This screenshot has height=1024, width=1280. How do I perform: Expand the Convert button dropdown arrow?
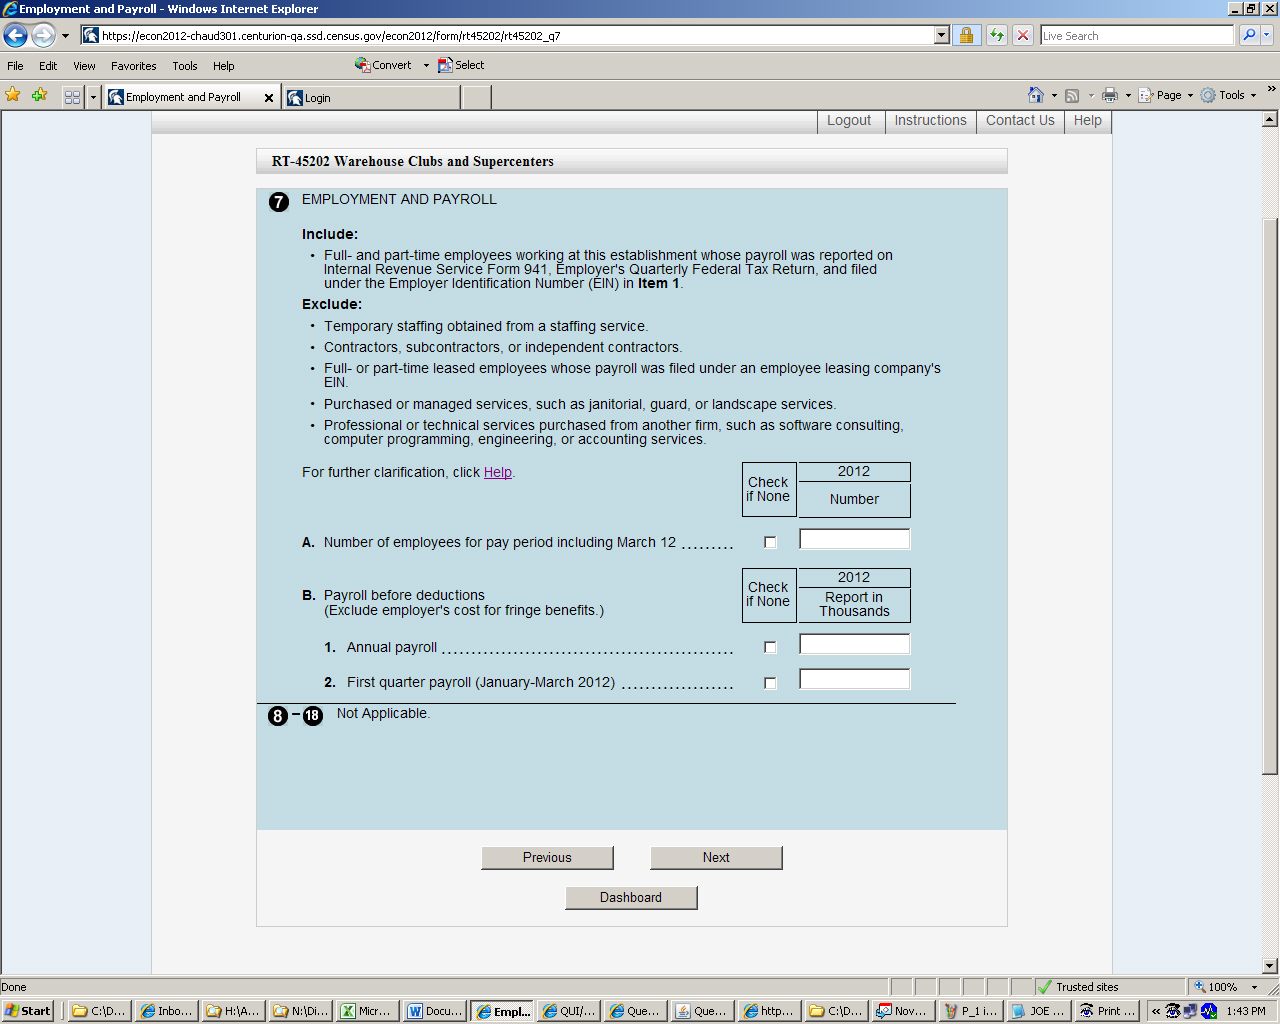point(426,65)
